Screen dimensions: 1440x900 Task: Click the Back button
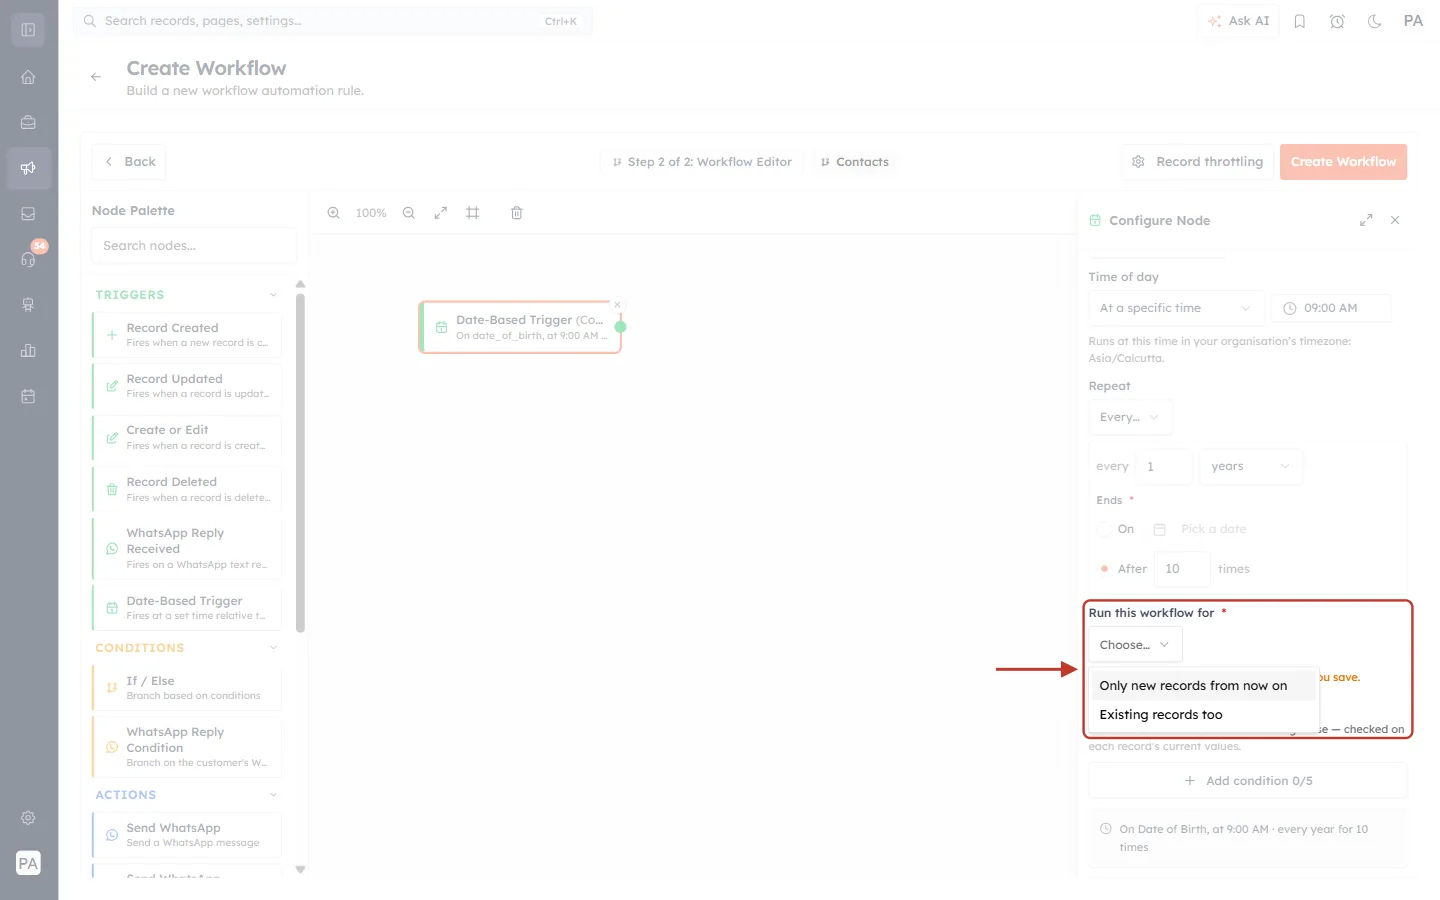point(130,162)
